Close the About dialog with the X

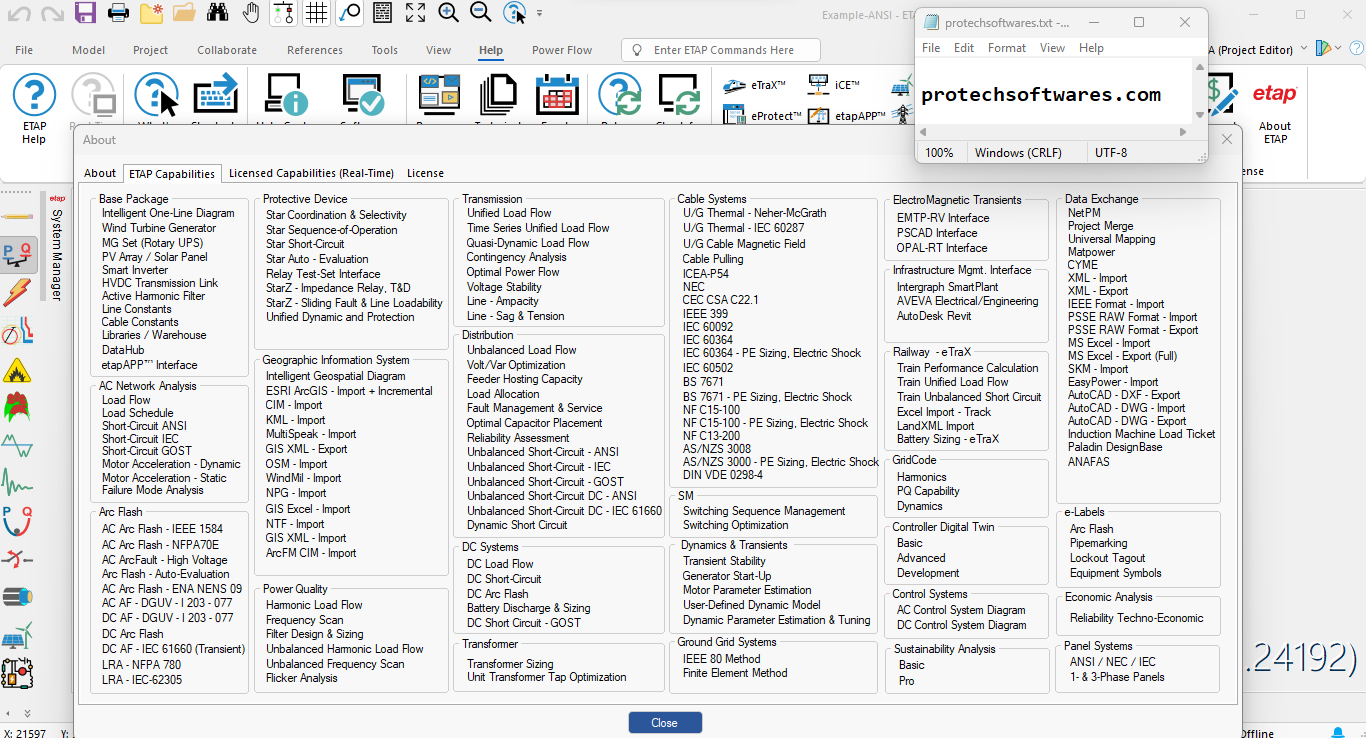pos(1227,139)
